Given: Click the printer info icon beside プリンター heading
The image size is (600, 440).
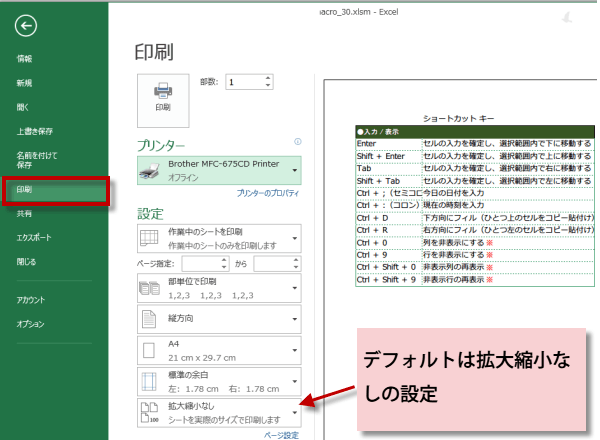Looking at the screenshot, I should click(x=299, y=143).
